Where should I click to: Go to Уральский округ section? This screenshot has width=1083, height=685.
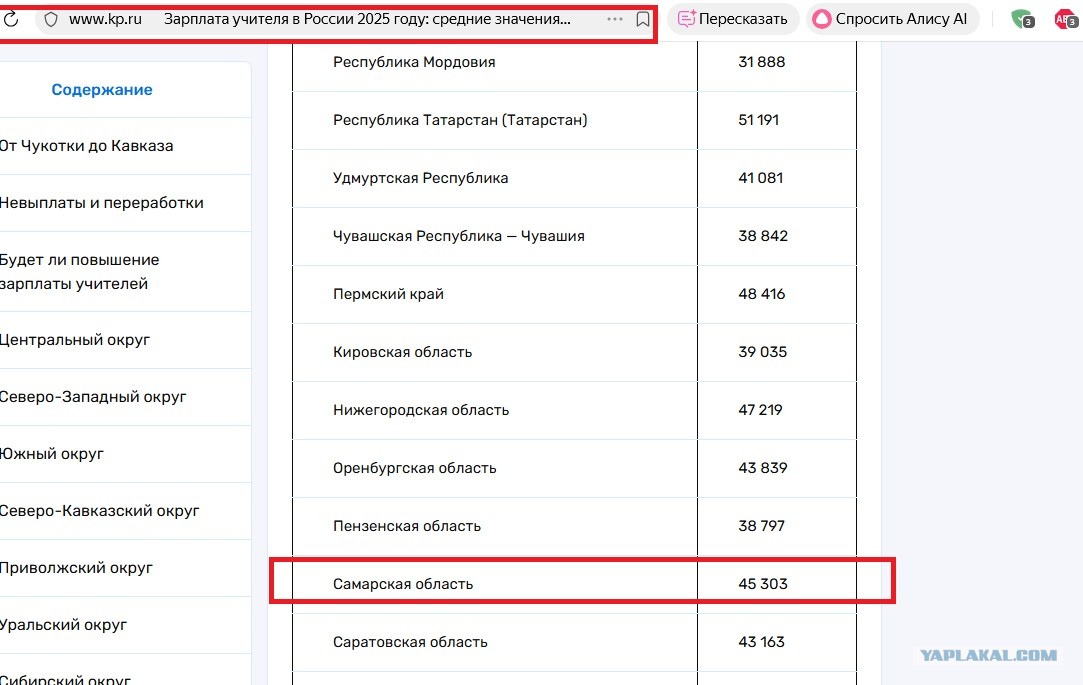pyautogui.click(x=64, y=625)
